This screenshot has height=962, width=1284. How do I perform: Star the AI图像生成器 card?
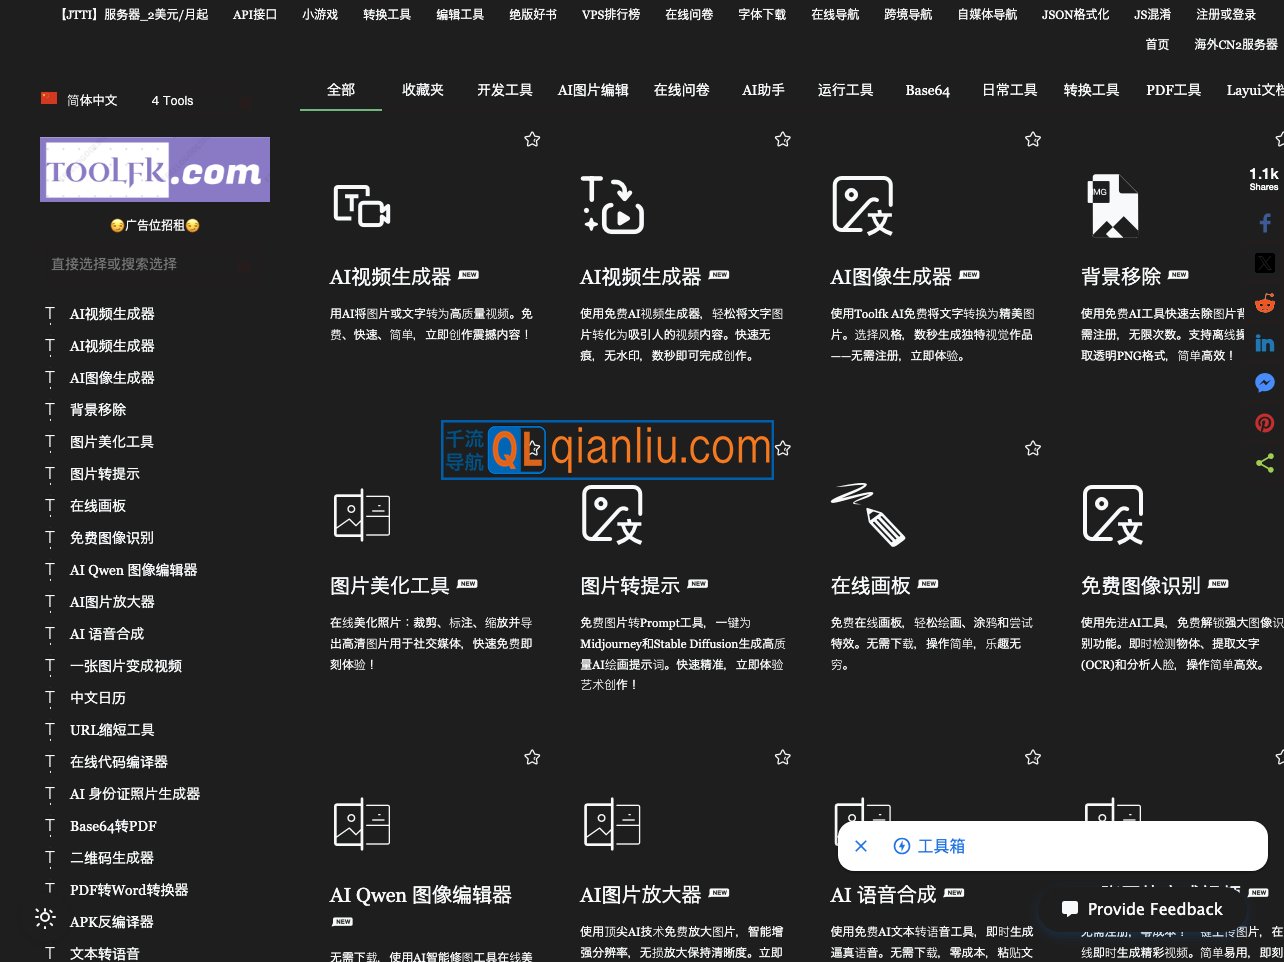point(1033,139)
